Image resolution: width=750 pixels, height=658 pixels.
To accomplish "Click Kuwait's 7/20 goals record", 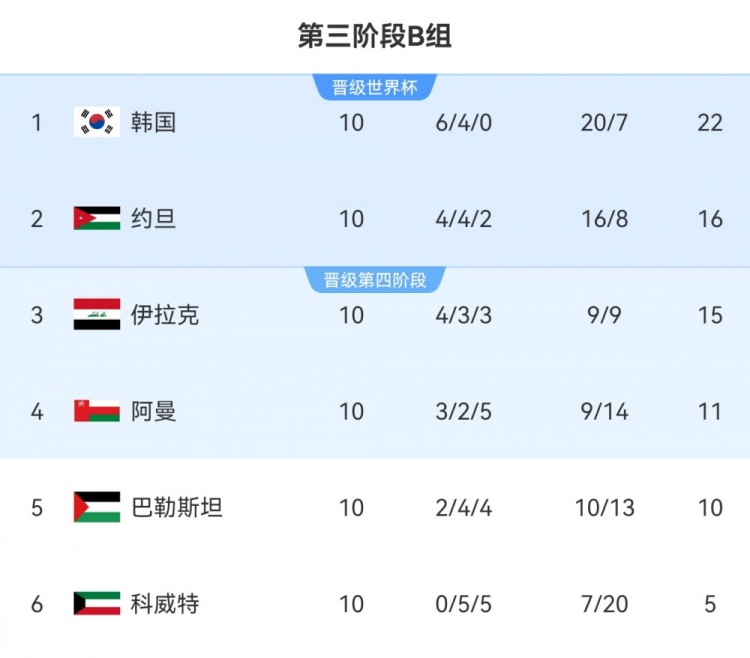I will pos(604,603).
